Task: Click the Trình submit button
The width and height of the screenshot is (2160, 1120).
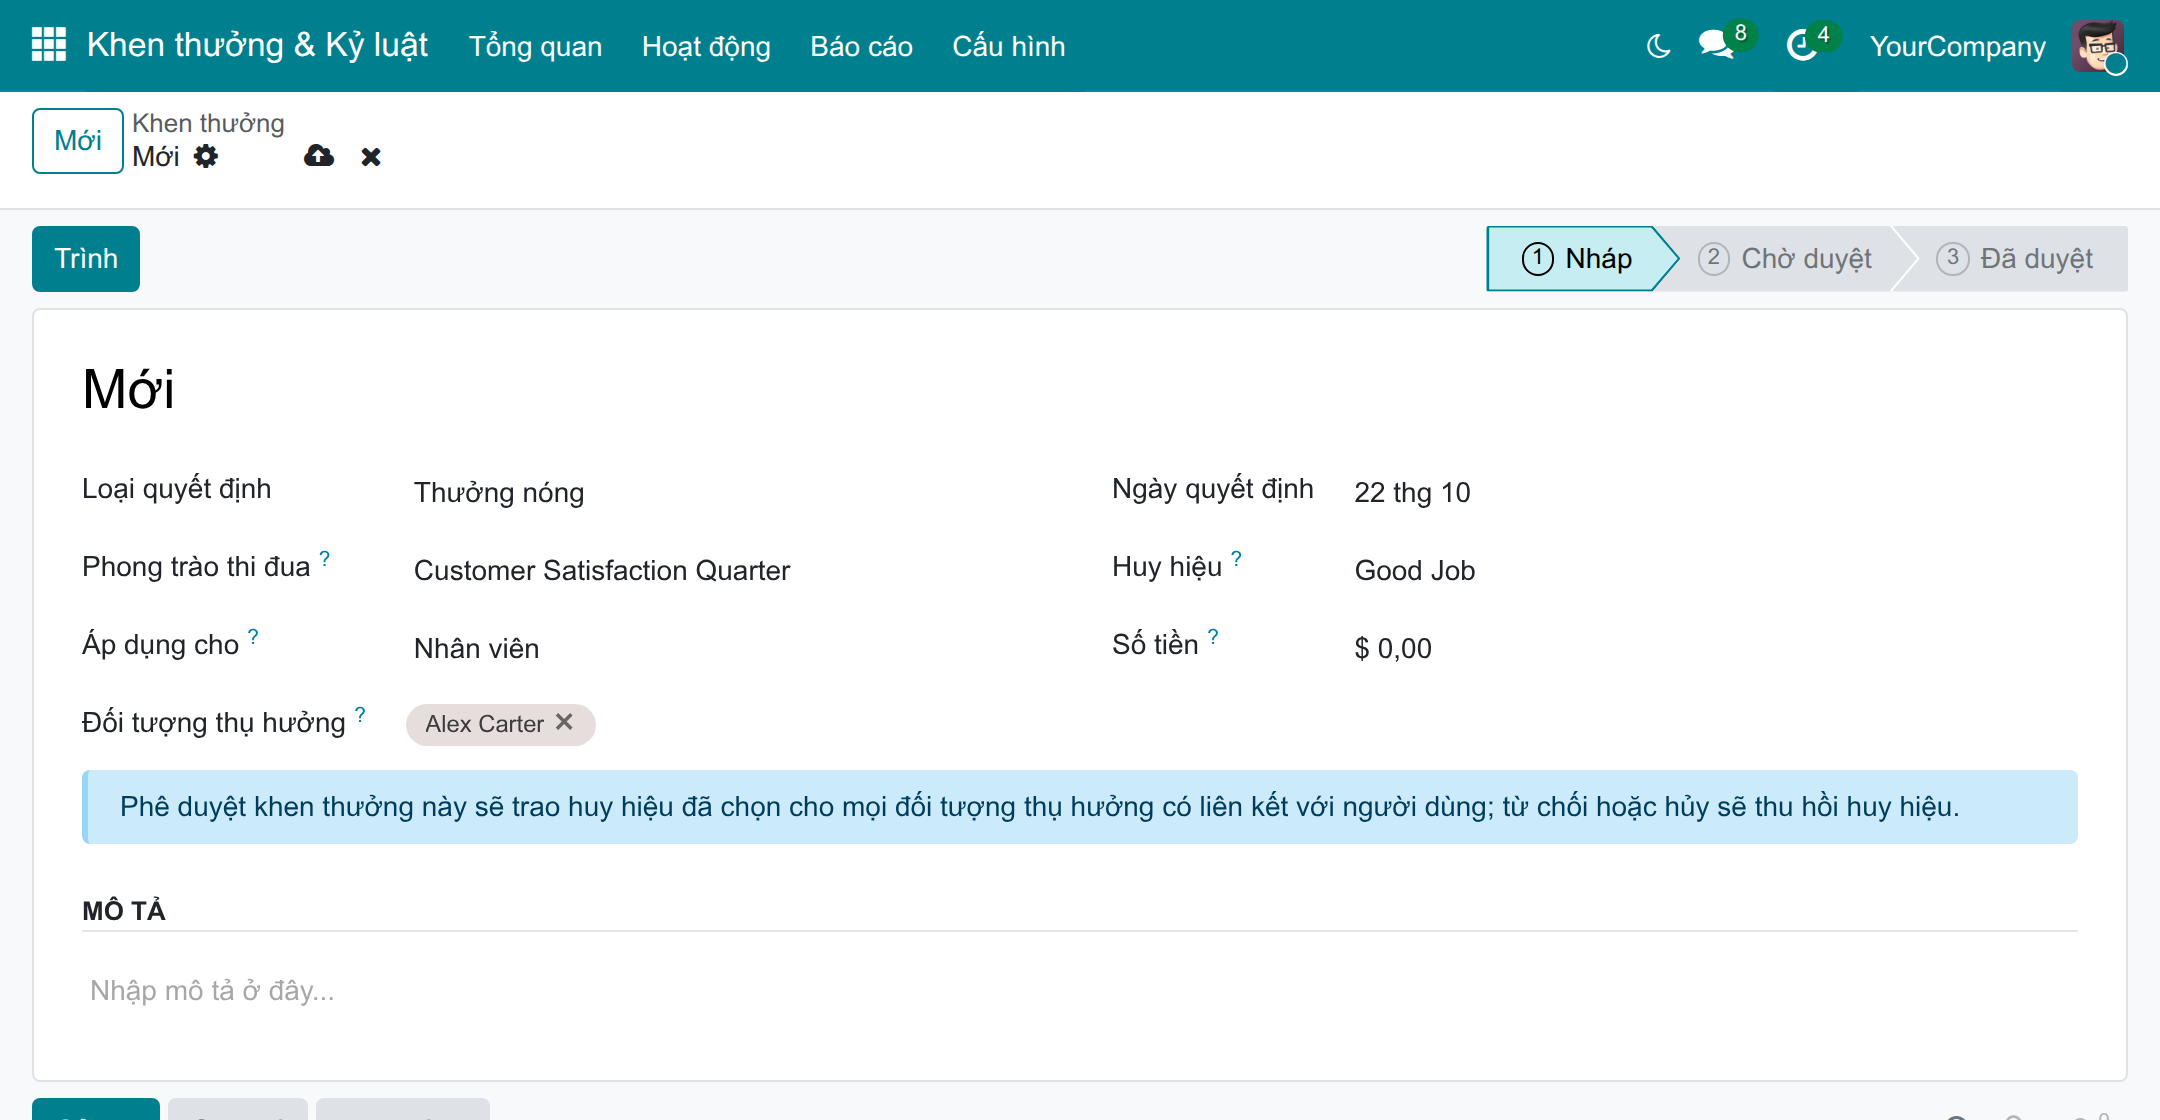Action: point(86,259)
